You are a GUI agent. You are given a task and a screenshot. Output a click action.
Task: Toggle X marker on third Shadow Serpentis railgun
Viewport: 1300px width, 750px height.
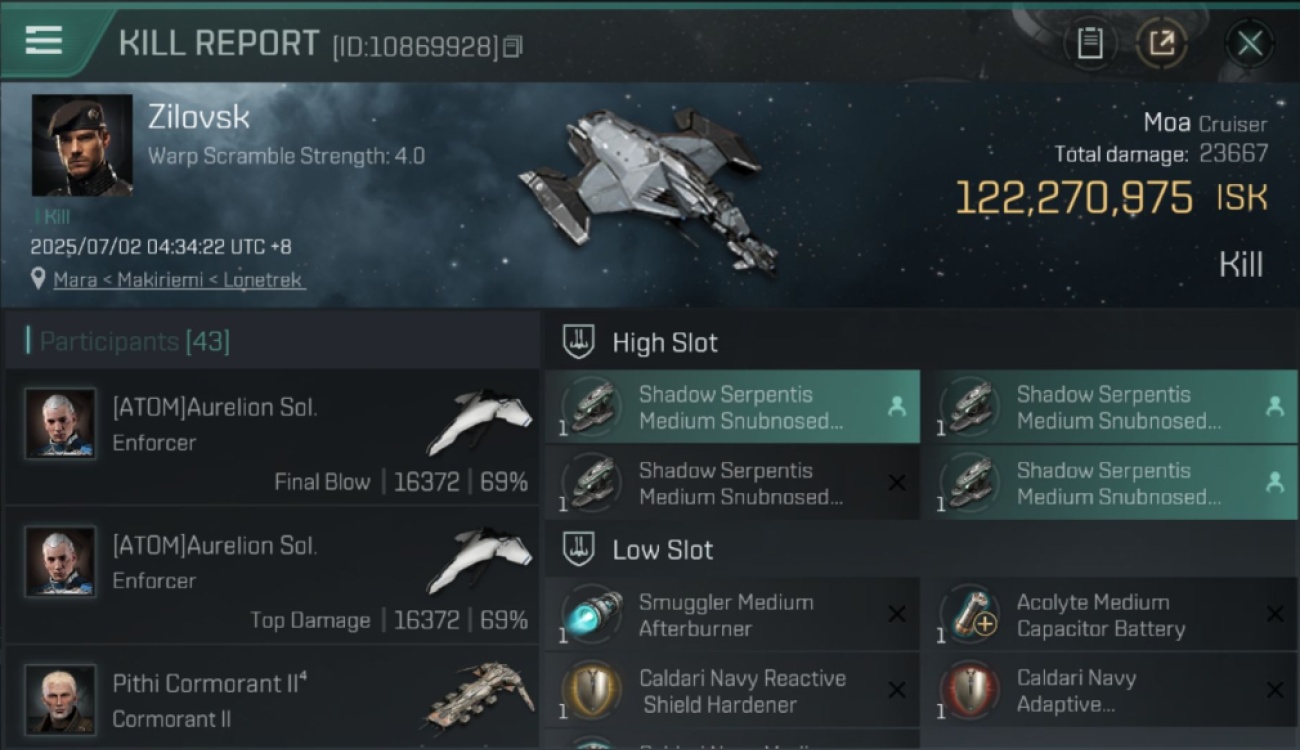pos(897,483)
